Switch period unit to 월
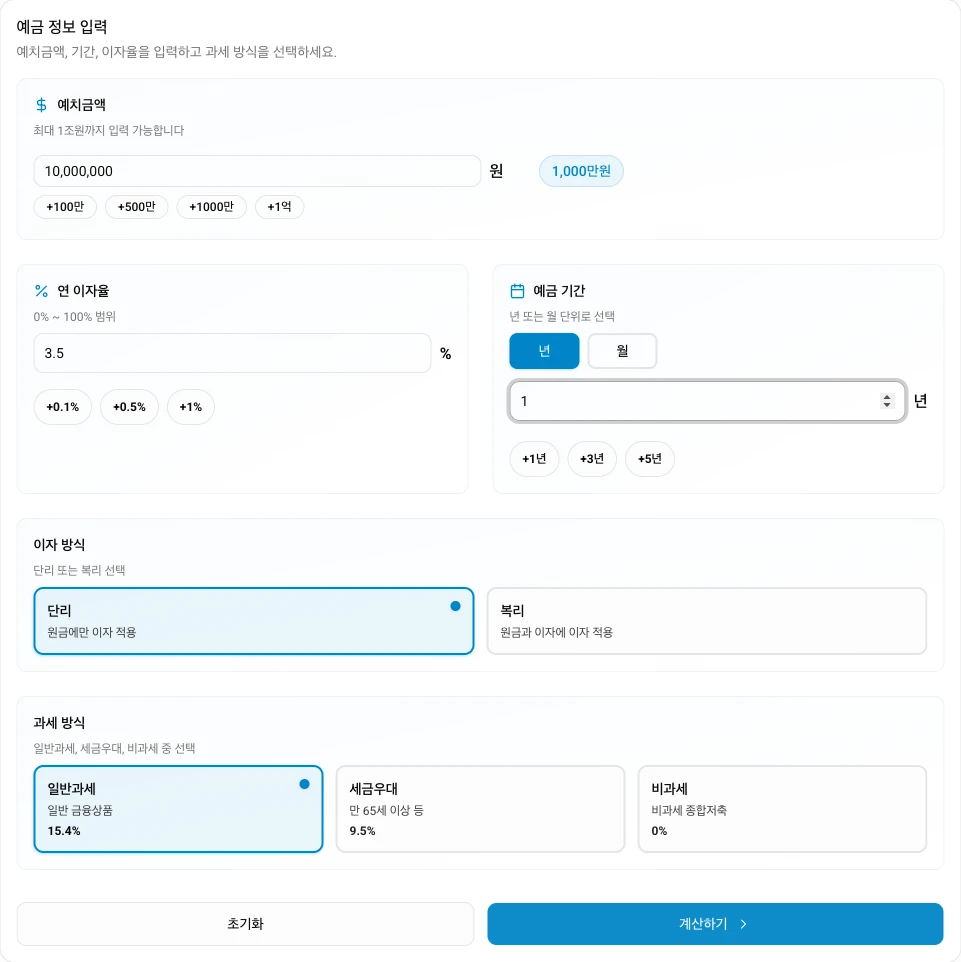Screen dimensions: 961x962 622,351
